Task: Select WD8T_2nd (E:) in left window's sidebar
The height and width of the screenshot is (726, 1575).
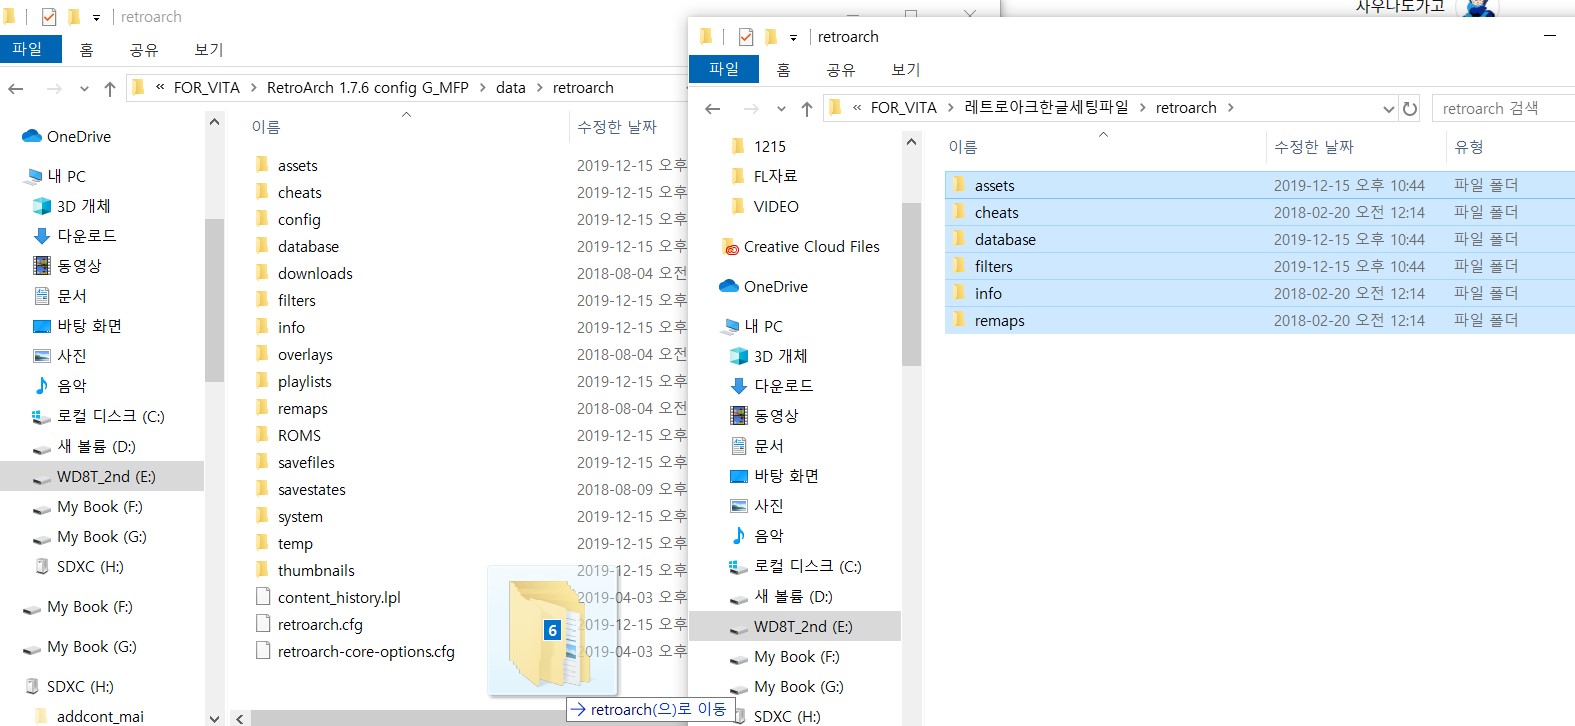Action: pos(102,477)
